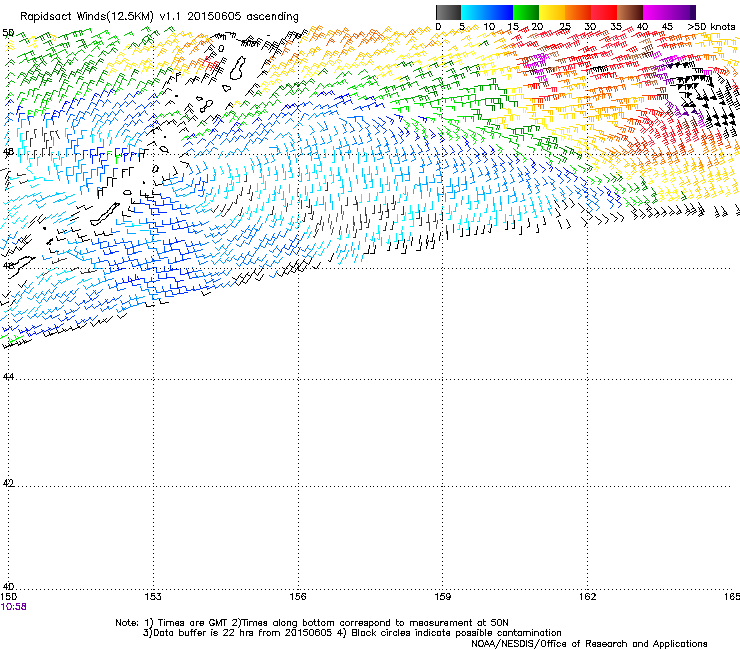Click the '30' legend tick label

coord(590,27)
